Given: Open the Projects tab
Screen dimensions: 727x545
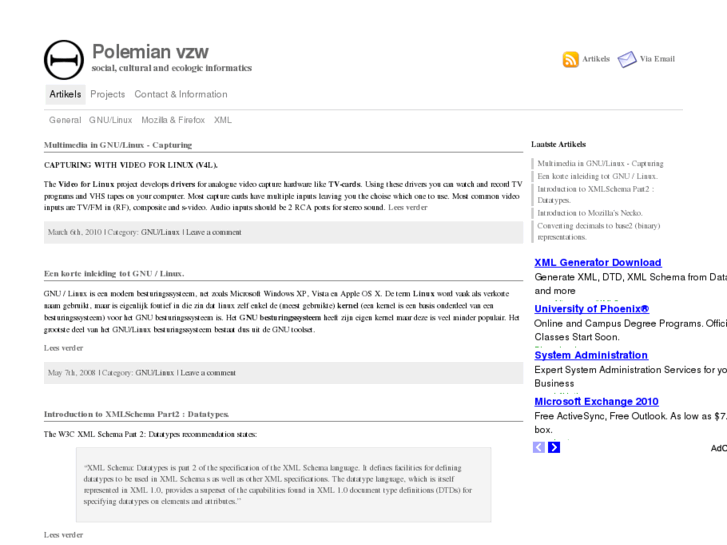Looking at the screenshot, I should pyautogui.click(x=108, y=94).
